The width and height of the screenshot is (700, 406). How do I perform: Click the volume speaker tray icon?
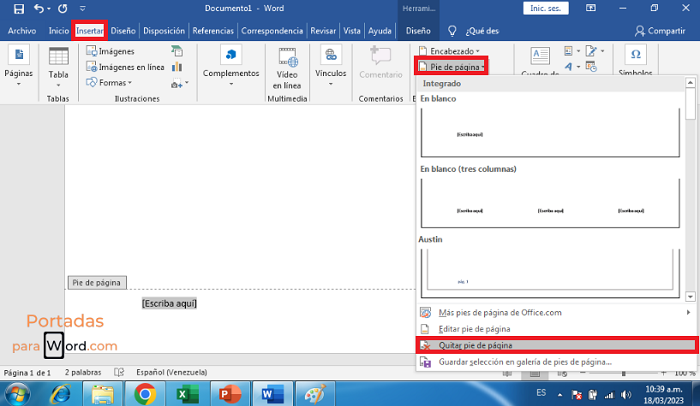click(626, 395)
